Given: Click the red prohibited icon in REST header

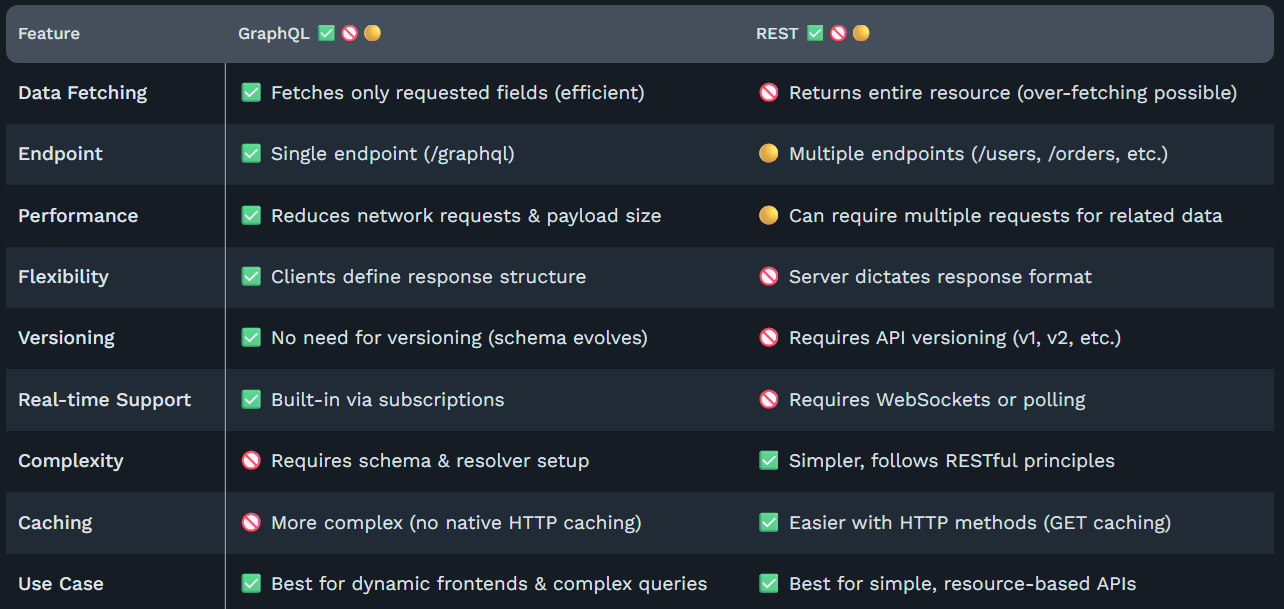Looking at the screenshot, I should click(x=838, y=33).
